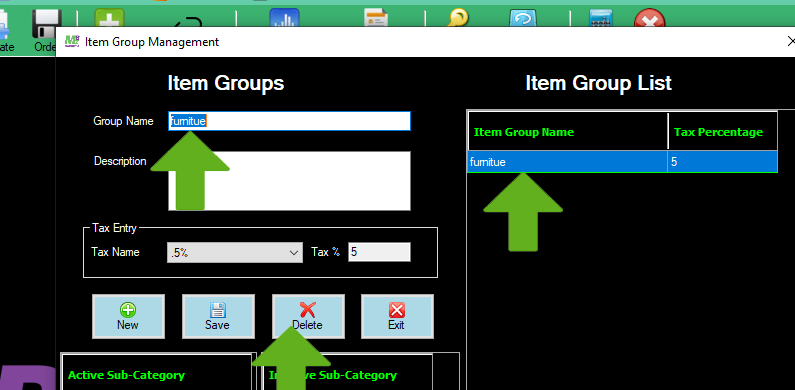Click the ID card icon in main toolbar
Image resolution: width=795 pixels, height=390 pixels.
[377, 18]
